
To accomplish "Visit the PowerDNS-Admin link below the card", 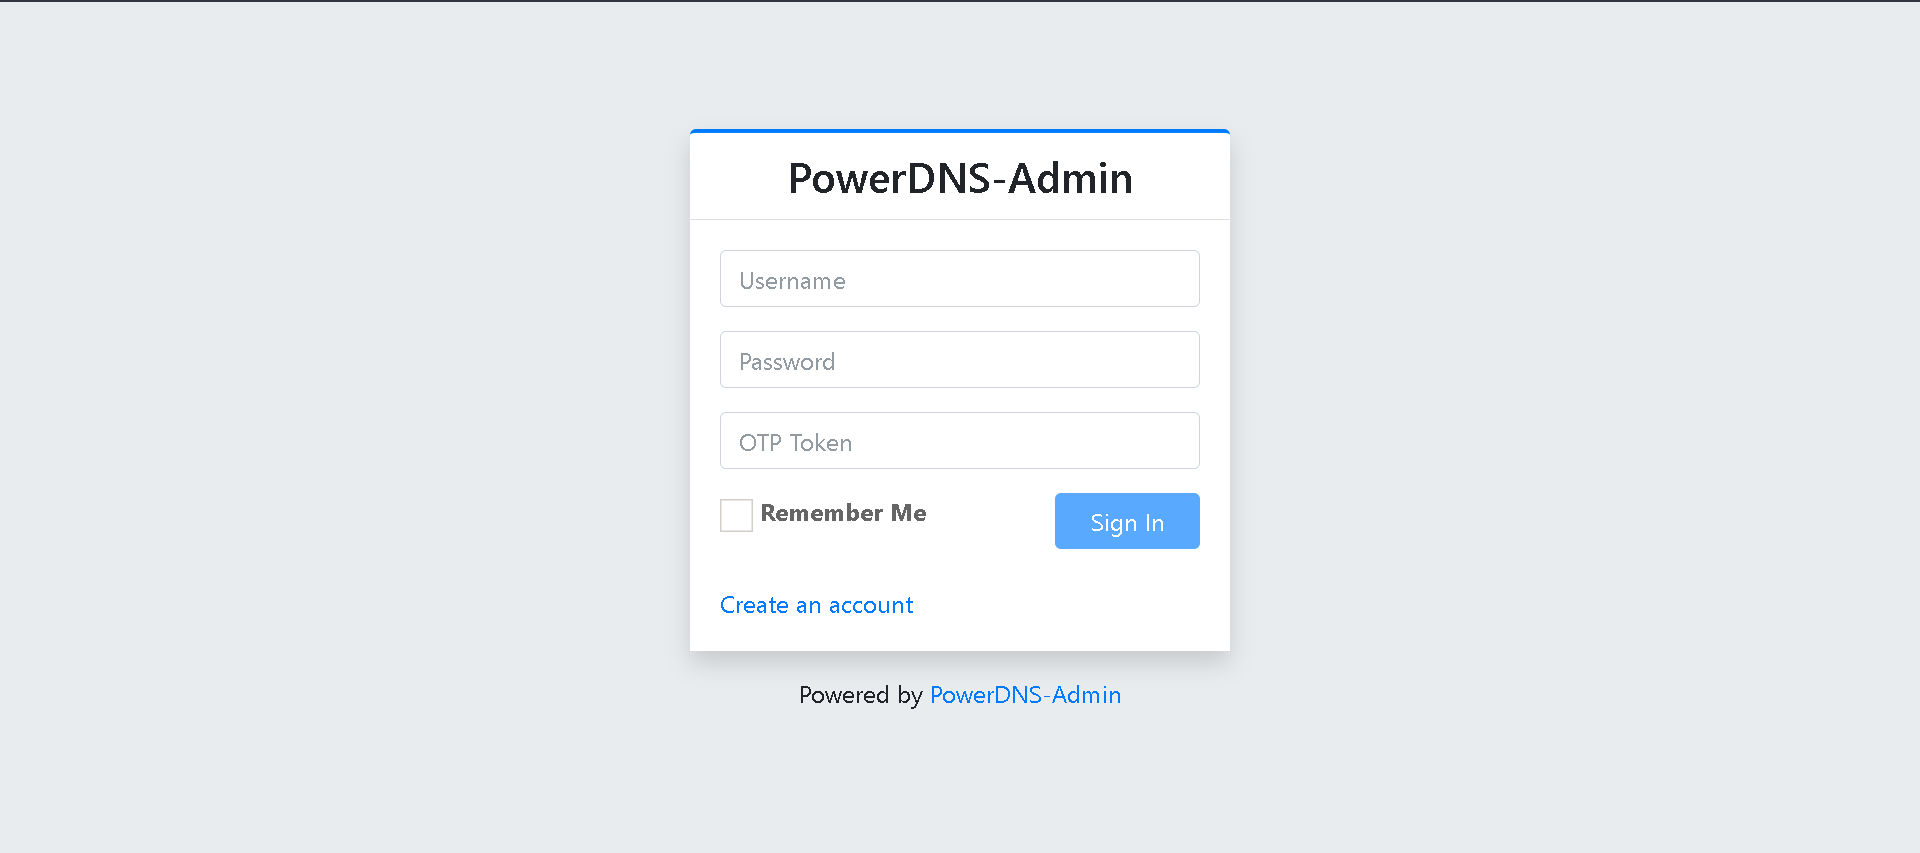I will pyautogui.click(x=1025, y=695).
